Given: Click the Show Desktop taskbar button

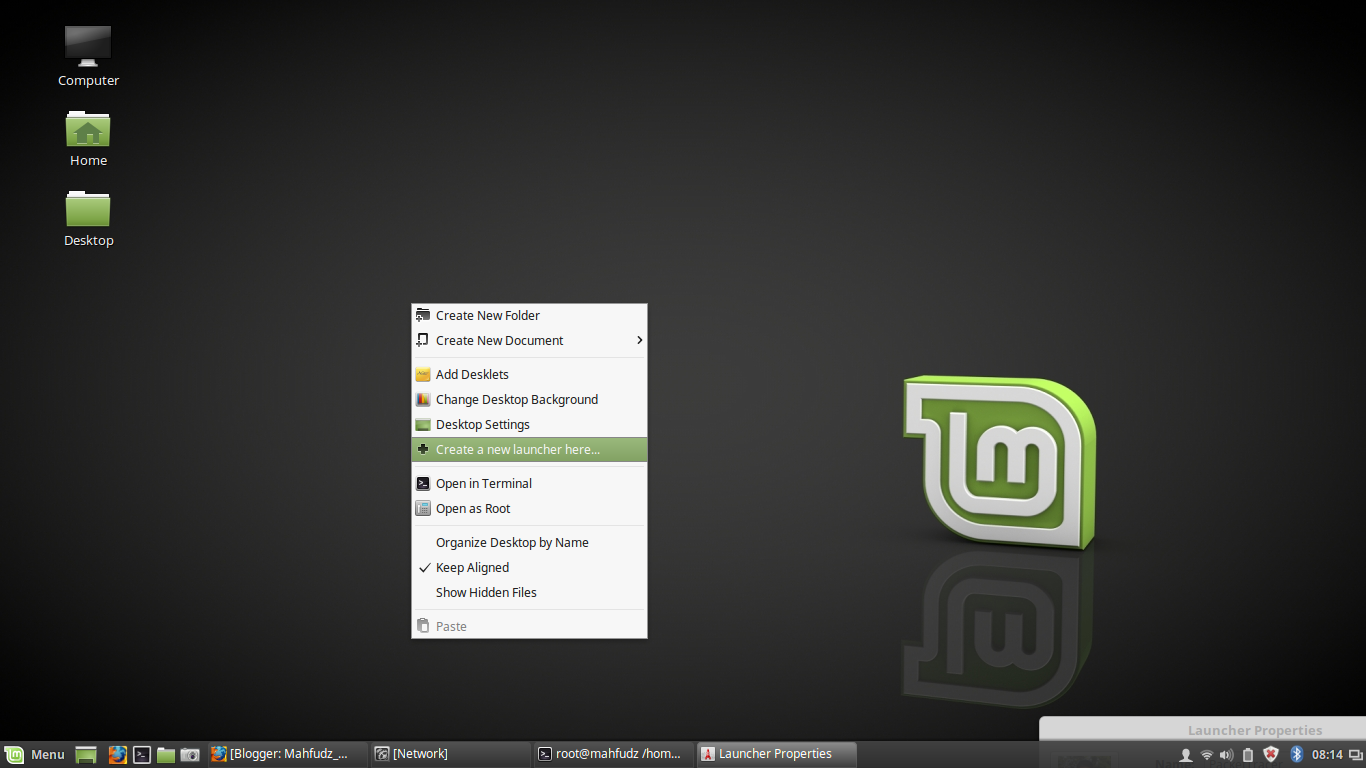Looking at the screenshot, I should [85, 754].
